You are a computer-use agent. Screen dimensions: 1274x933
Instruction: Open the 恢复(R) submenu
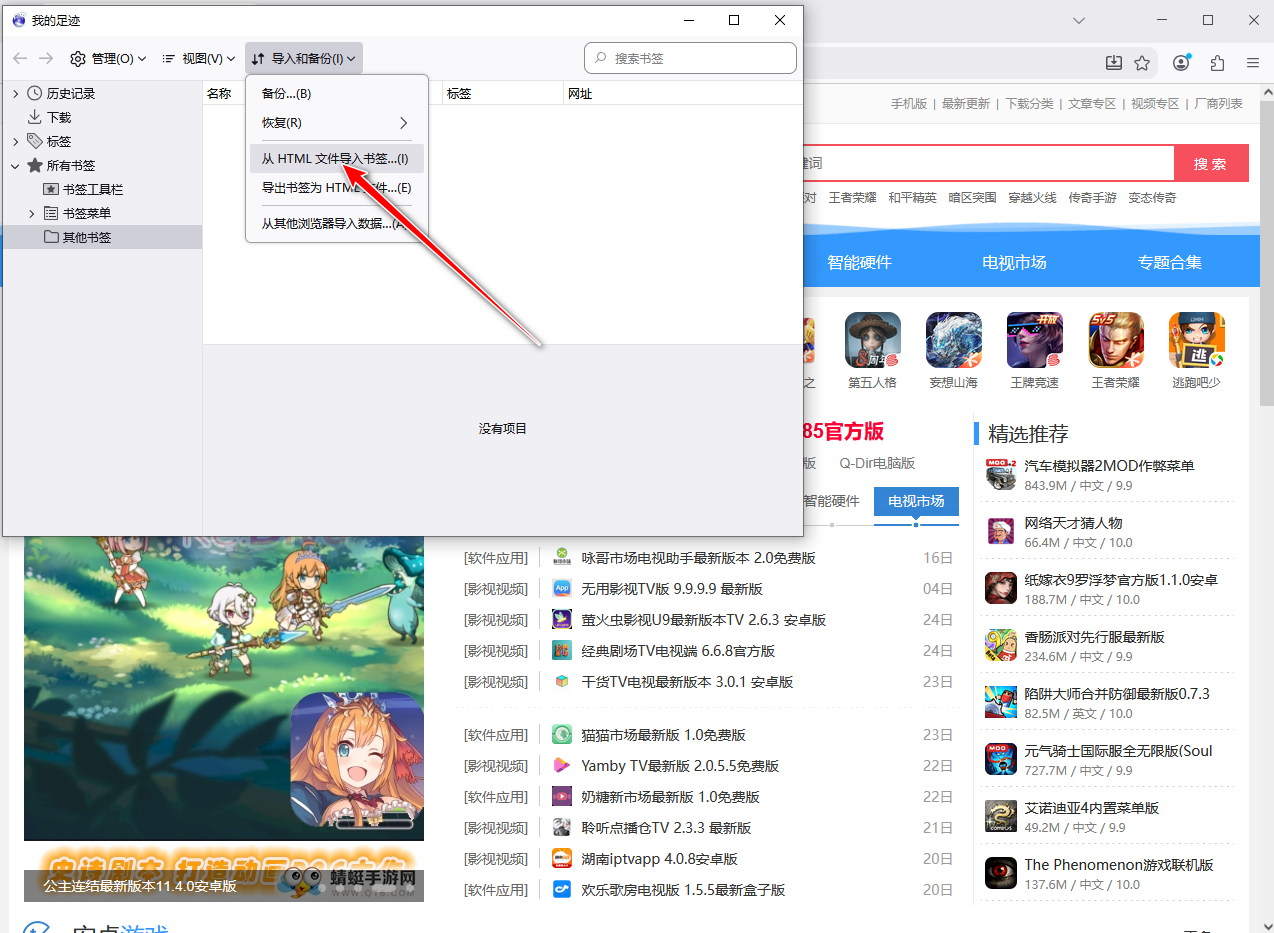(x=337, y=123)
